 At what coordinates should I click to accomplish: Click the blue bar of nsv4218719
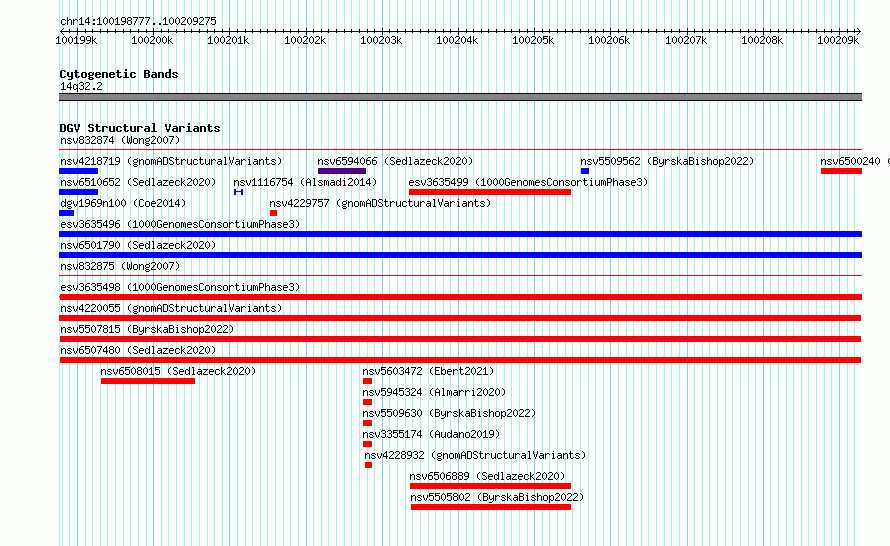tap(78, 171)
